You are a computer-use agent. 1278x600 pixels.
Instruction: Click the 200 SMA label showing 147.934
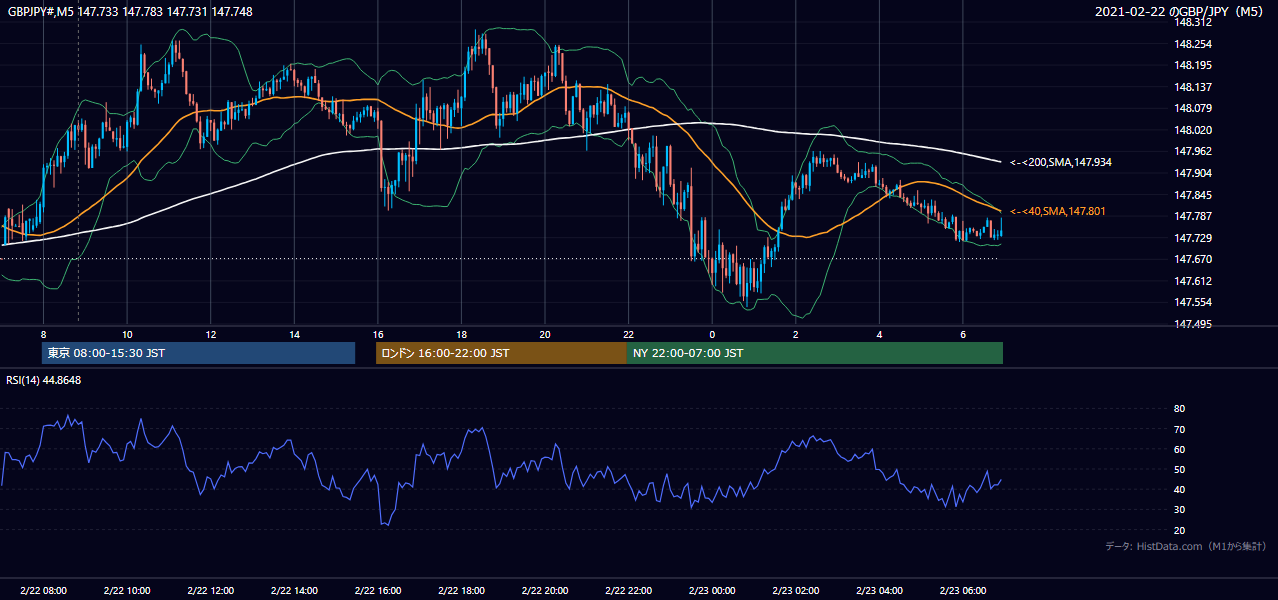[1061, 162]
